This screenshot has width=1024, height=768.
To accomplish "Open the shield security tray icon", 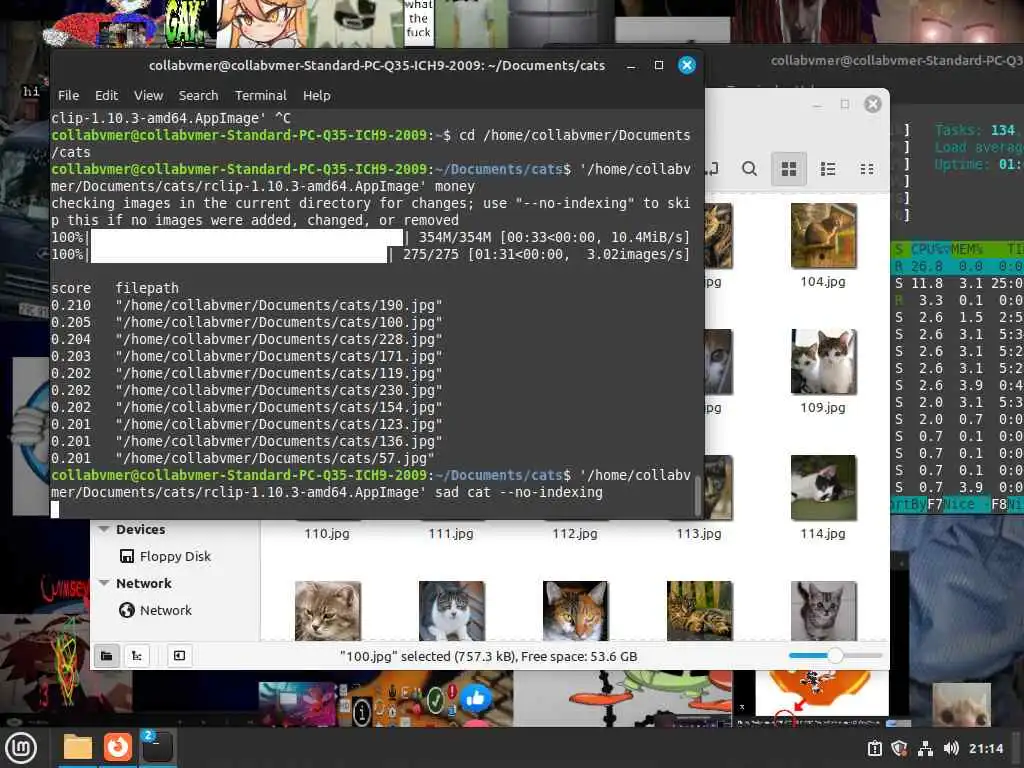I will (899, 749).
